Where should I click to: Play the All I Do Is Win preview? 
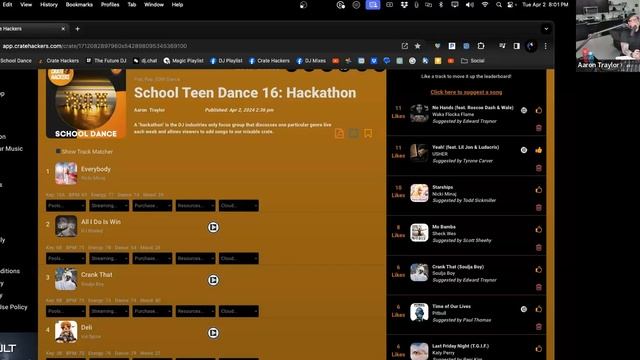pos(213,227)
